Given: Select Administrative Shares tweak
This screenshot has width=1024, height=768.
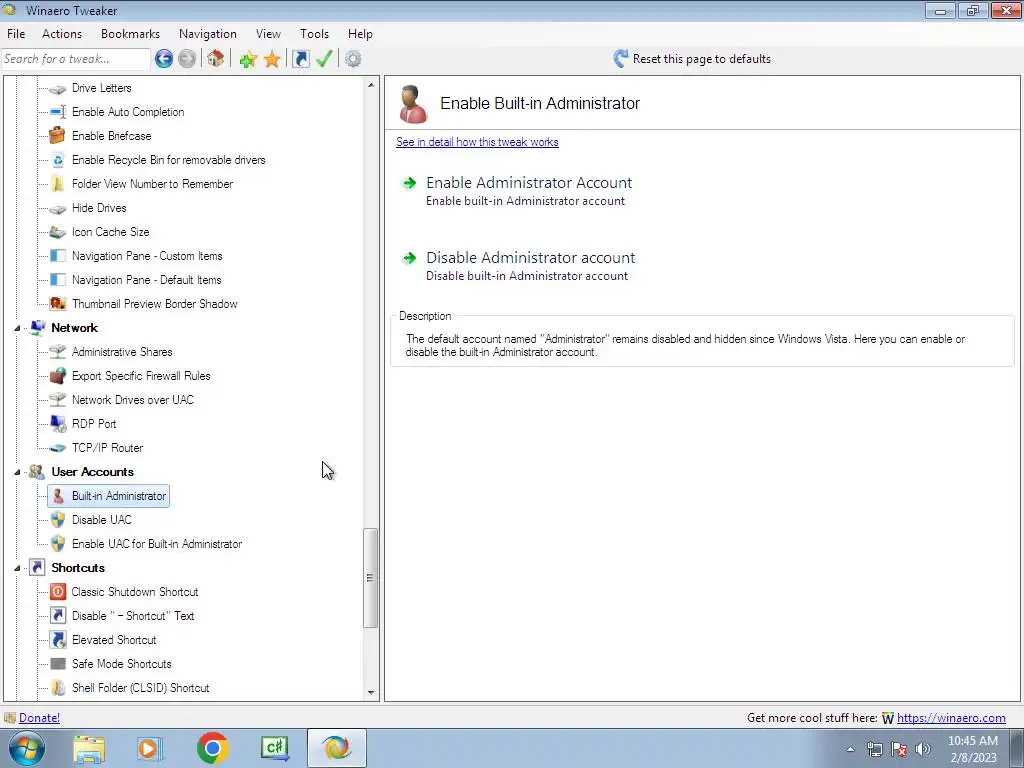Looking at the screenshot, I should (x=122, y=352).
